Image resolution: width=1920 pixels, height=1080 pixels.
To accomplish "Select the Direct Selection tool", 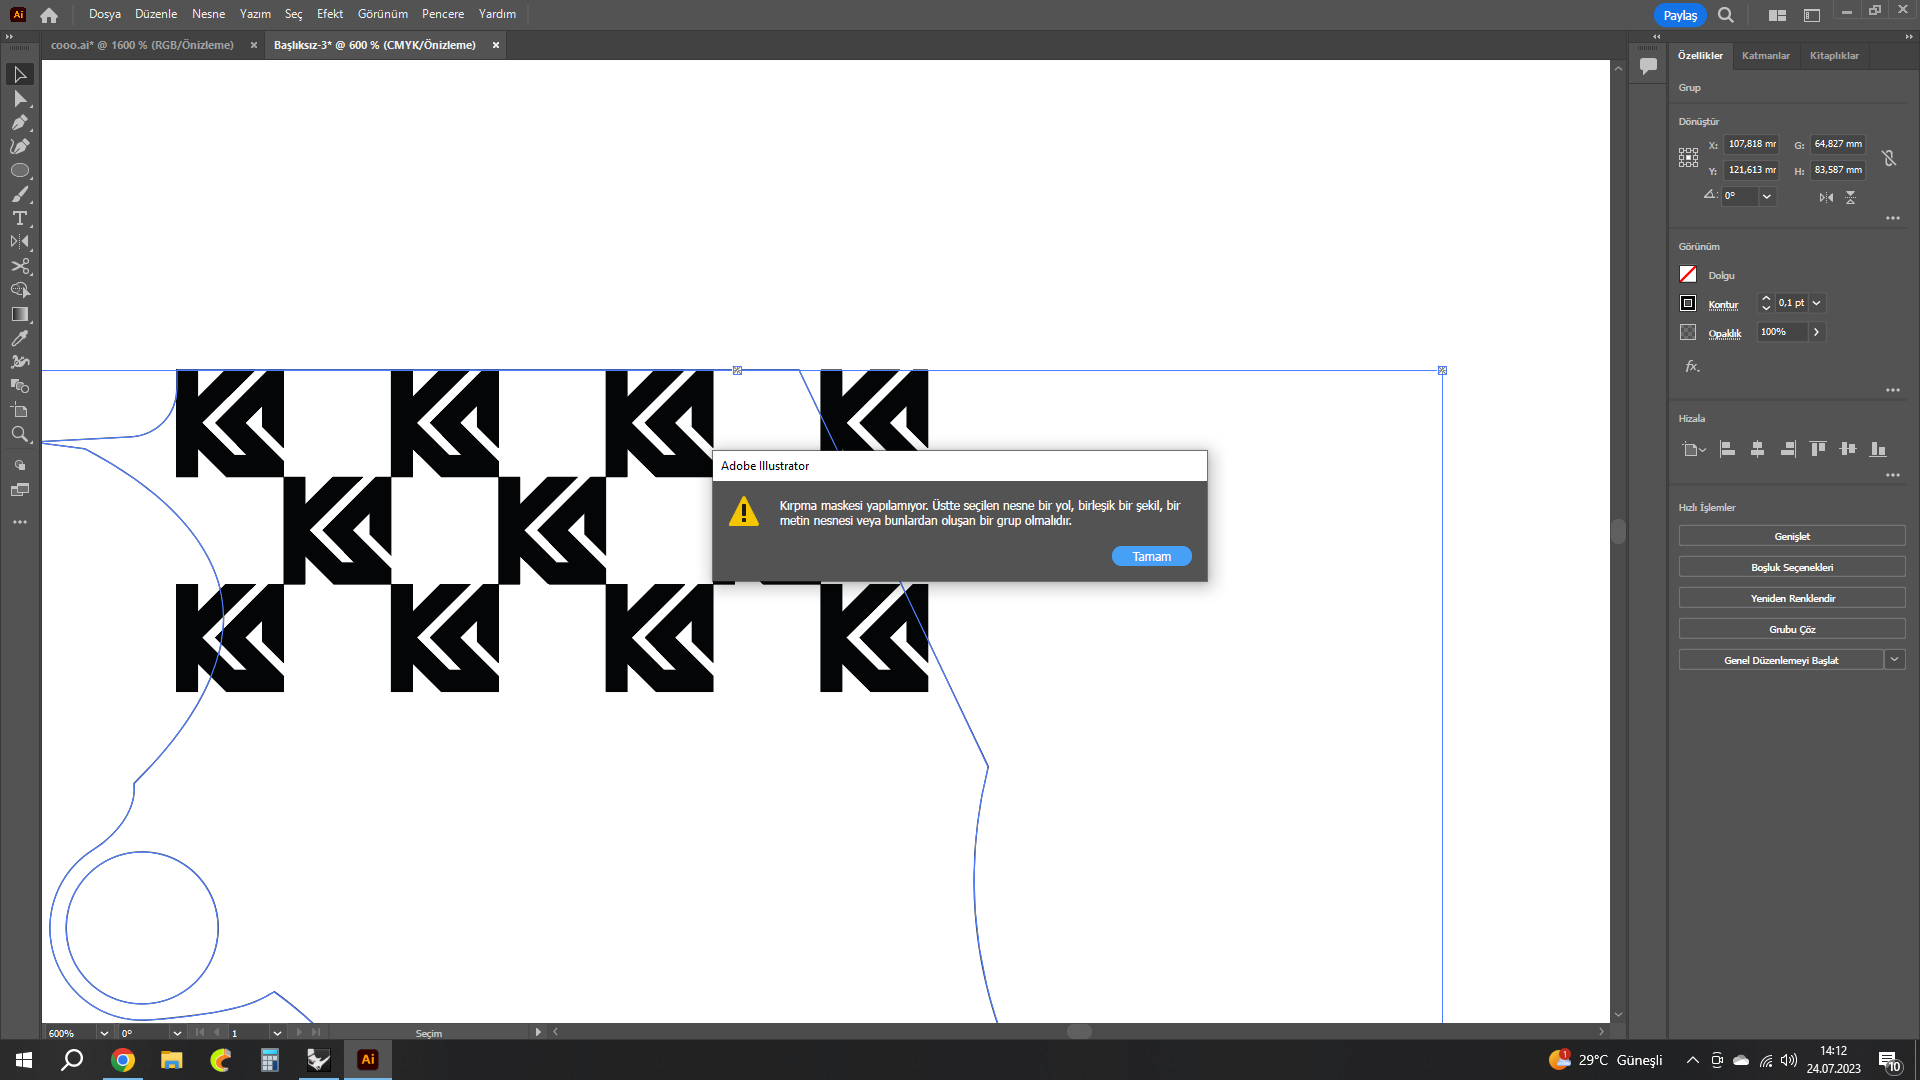I will pyautogui.click(x=20, y=98).
